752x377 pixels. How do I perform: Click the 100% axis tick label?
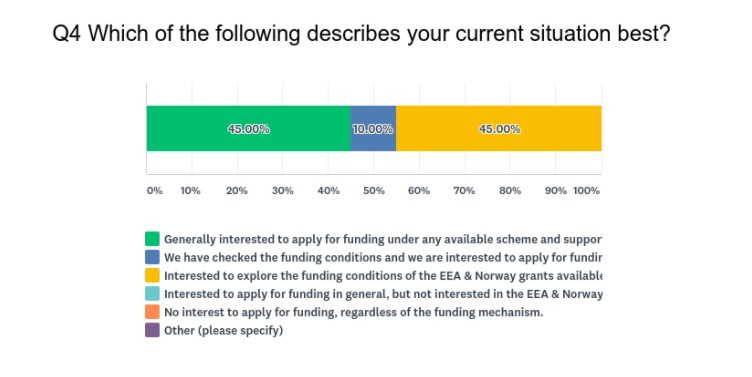tap(586, 190)
